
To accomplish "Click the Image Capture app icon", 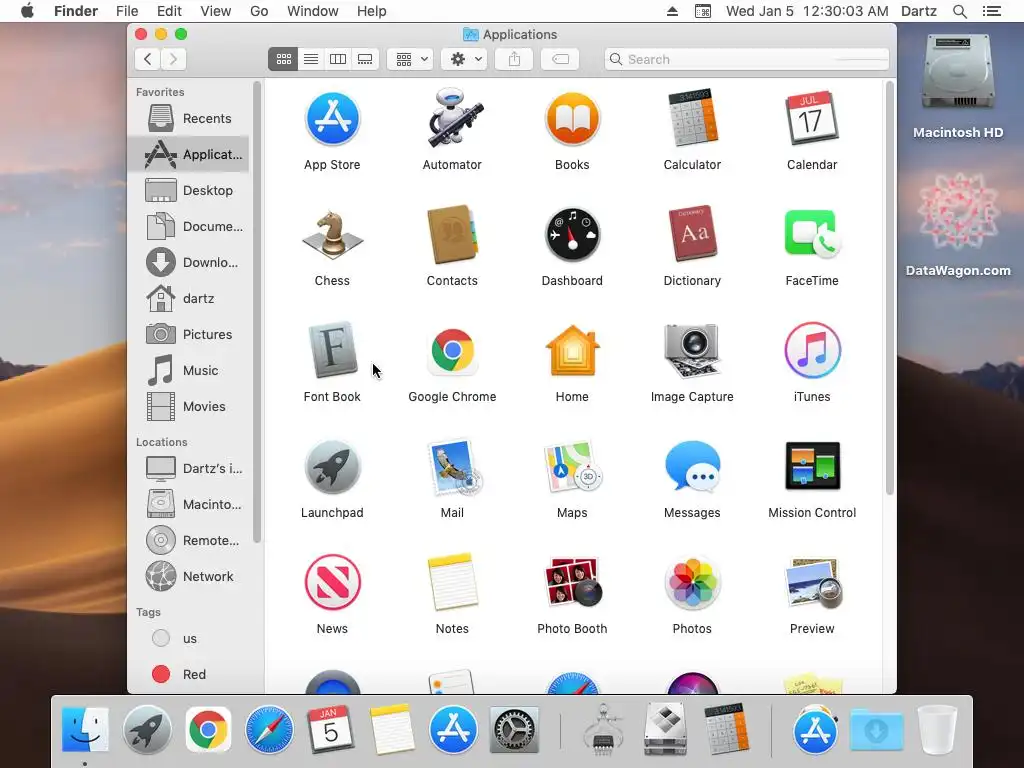I will tap(692, 351).
